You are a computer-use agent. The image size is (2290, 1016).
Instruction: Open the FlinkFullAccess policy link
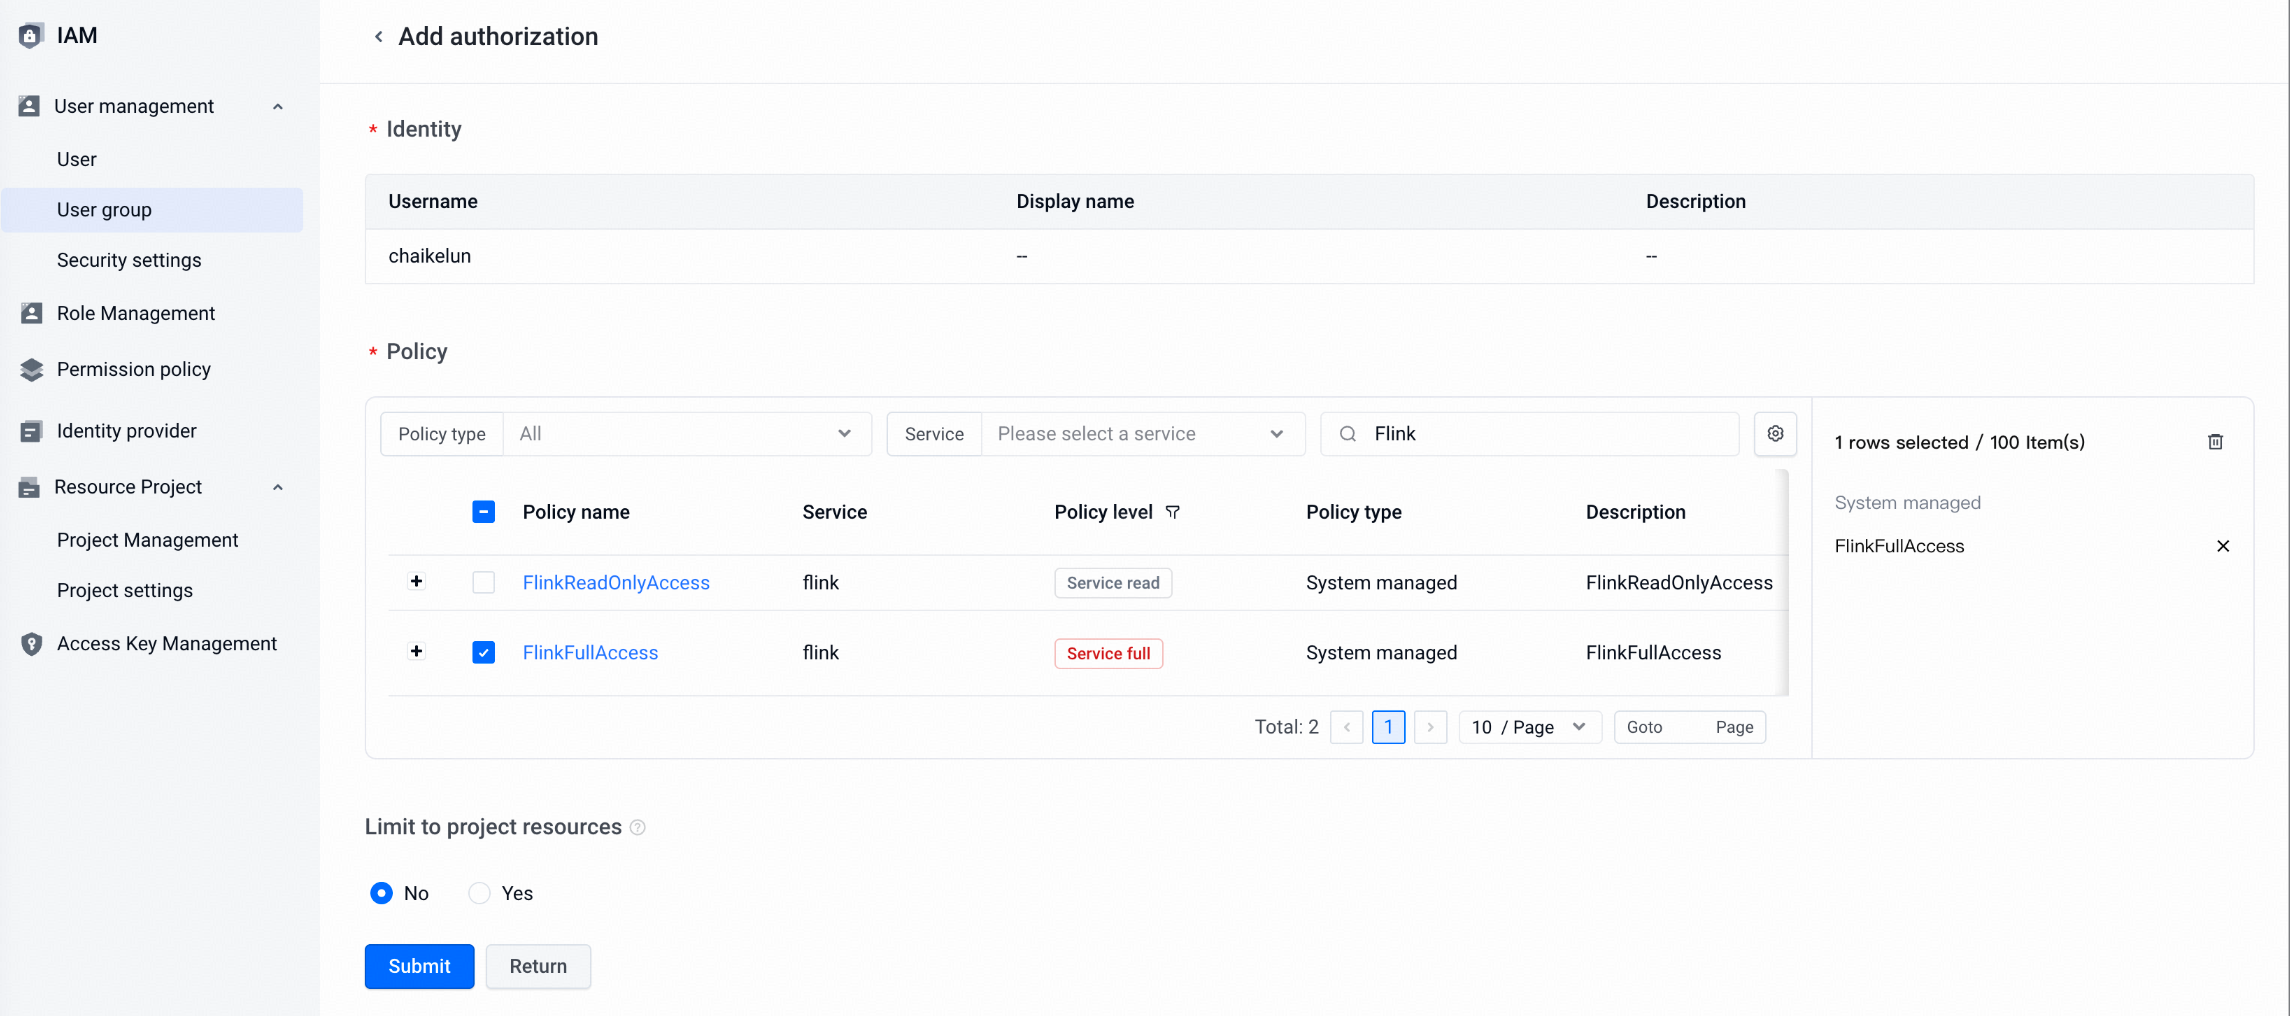coord(590,652)
